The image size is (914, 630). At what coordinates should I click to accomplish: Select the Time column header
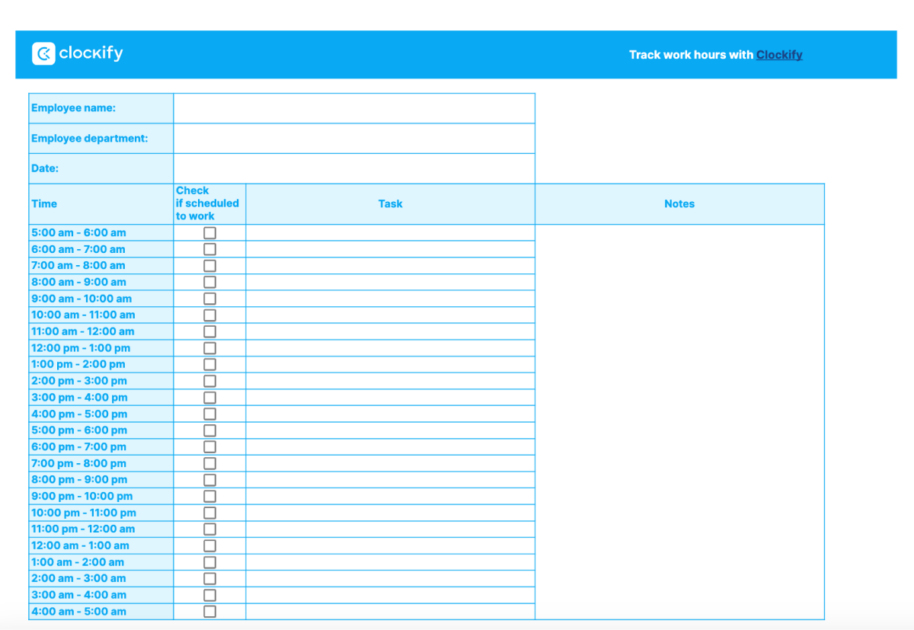(44, 203)
